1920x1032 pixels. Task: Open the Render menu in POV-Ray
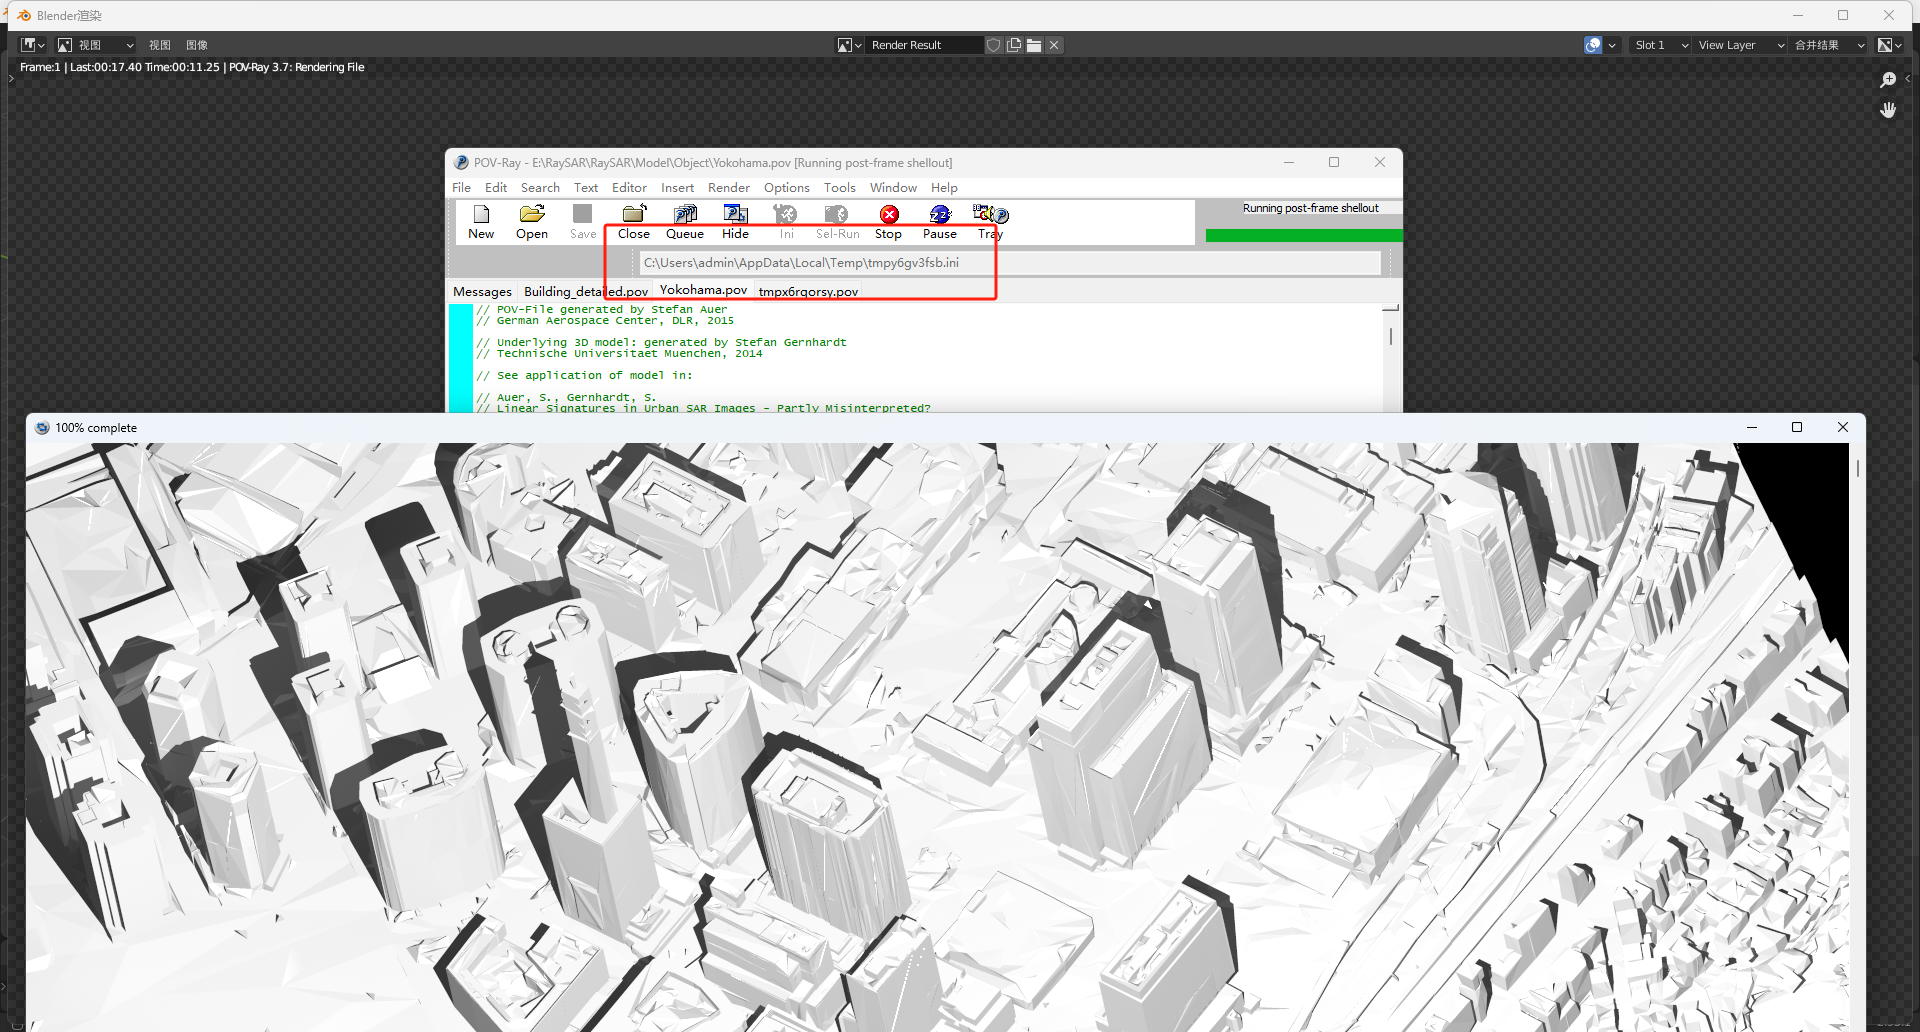pyautogui.click(x=728, y=188)
